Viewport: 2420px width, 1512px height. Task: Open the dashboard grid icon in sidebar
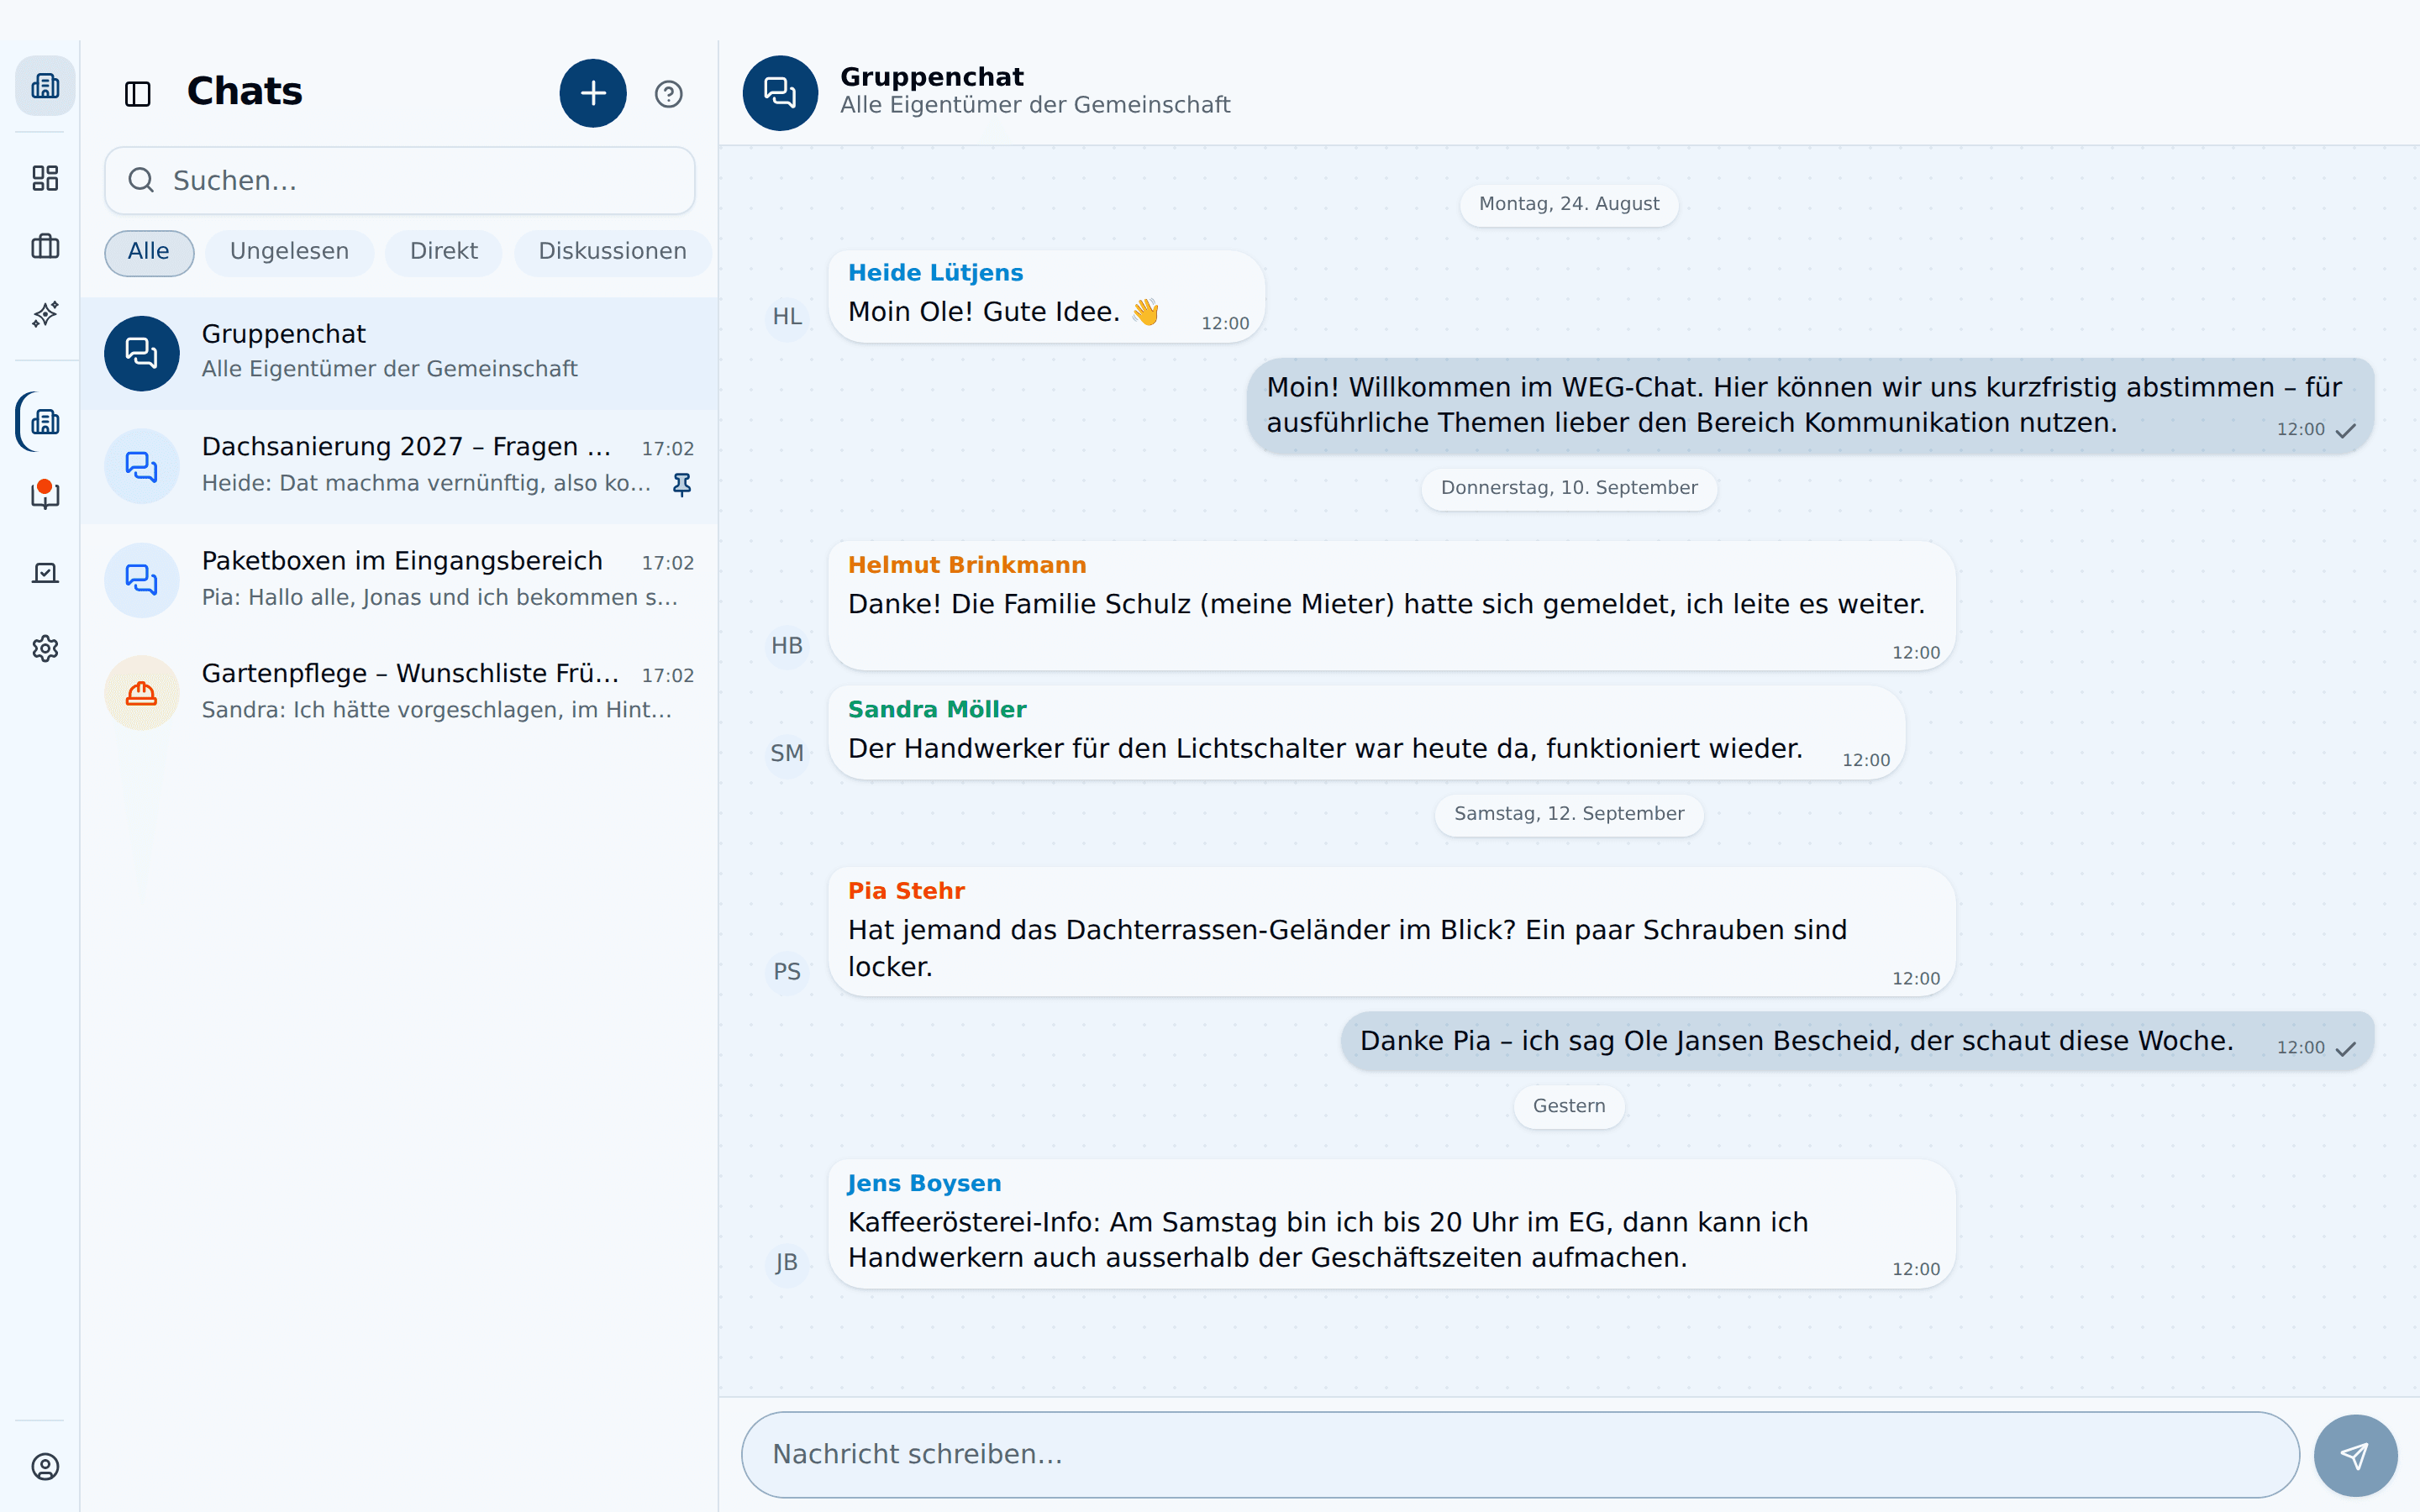[x=45, y=178]
